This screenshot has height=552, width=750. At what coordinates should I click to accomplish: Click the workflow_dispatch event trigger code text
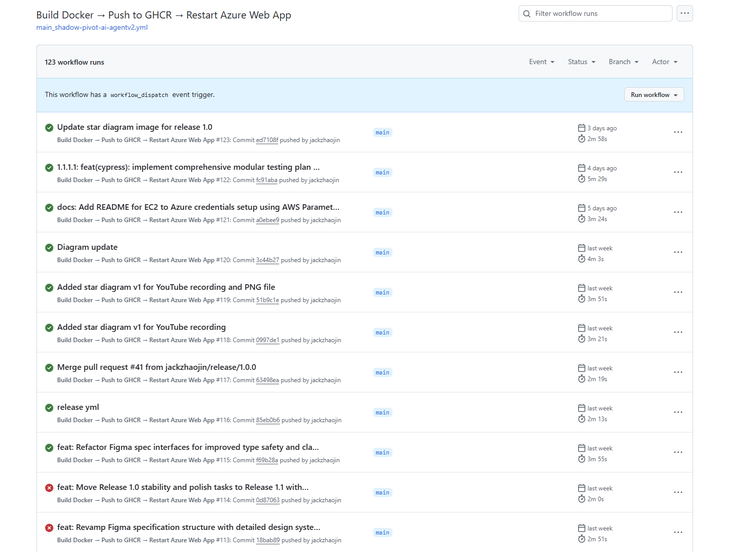point(139,95)
